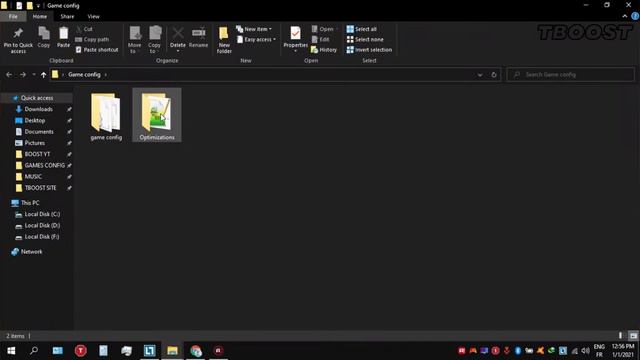Collapse the ribbon with the chevron

(625, 16)
